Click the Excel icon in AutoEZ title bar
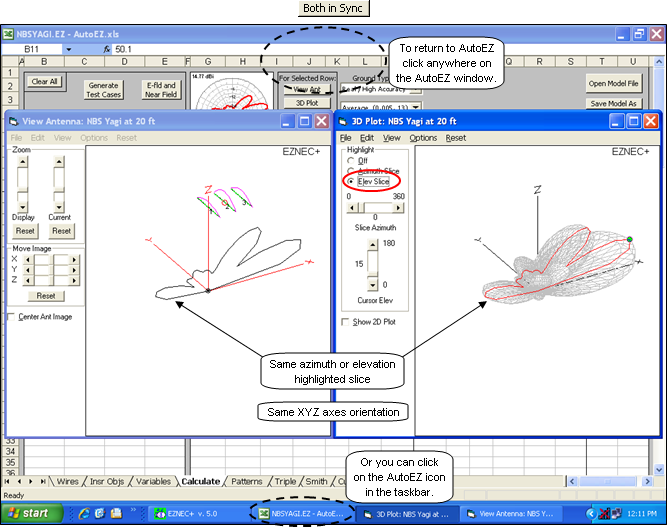 (9, 33)
